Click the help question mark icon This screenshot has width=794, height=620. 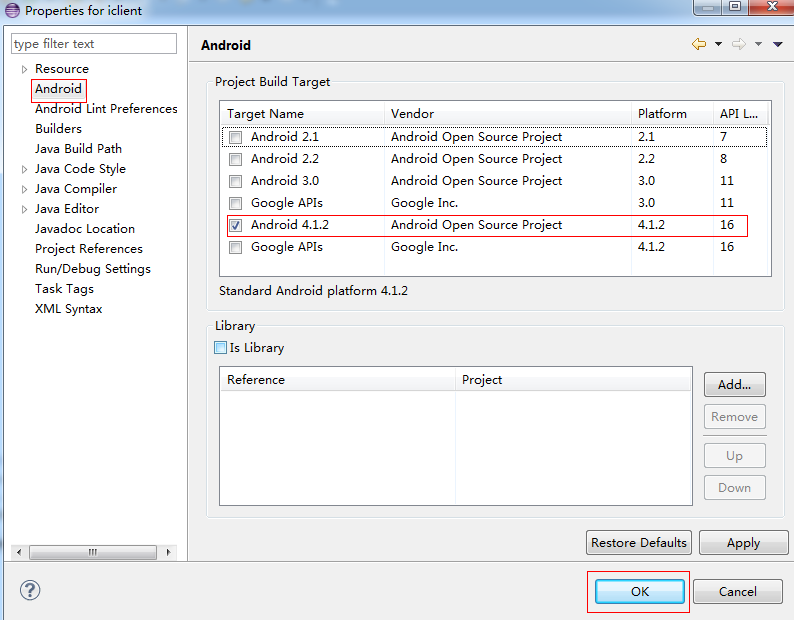pyautogui.click(x=29, y=590)
